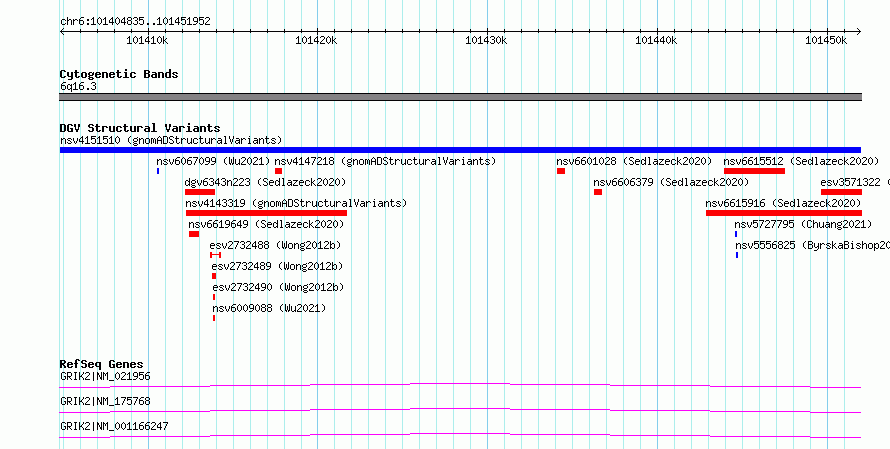
Task: Click the 101440k ruler tick label
Action: tap(656, 41)
